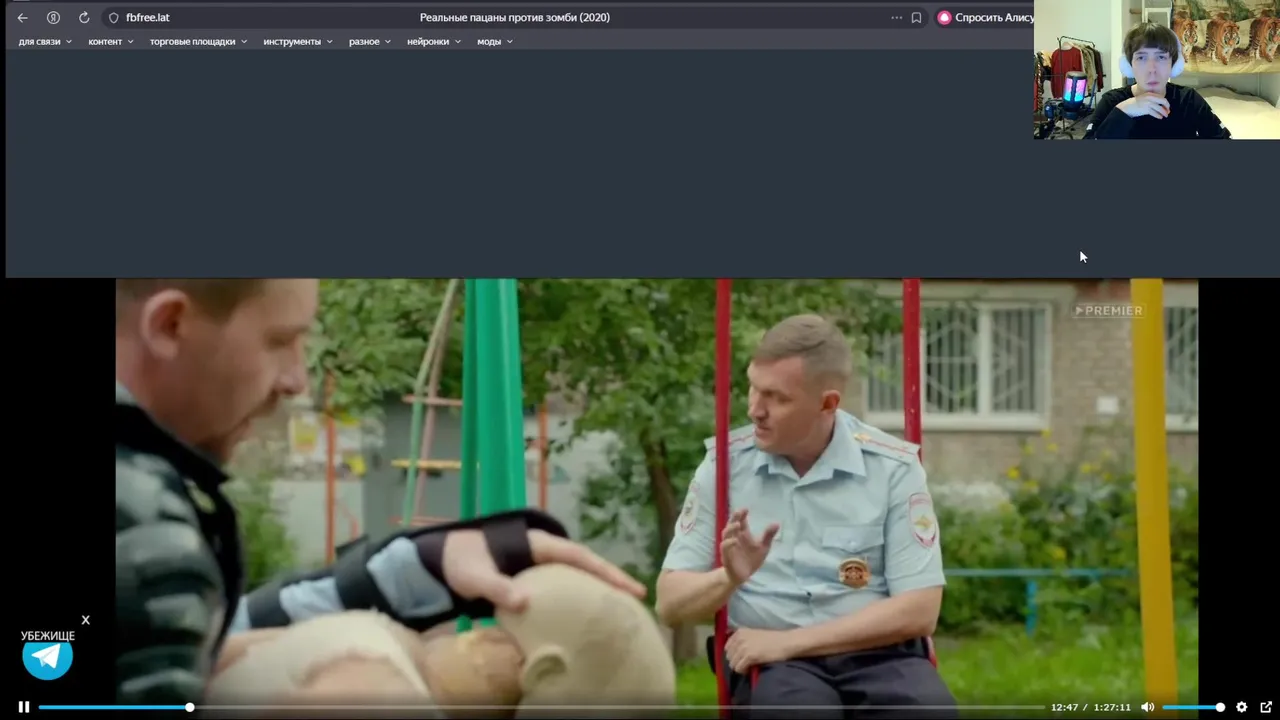Close the Telegram promo overlay

pos(86,620)
